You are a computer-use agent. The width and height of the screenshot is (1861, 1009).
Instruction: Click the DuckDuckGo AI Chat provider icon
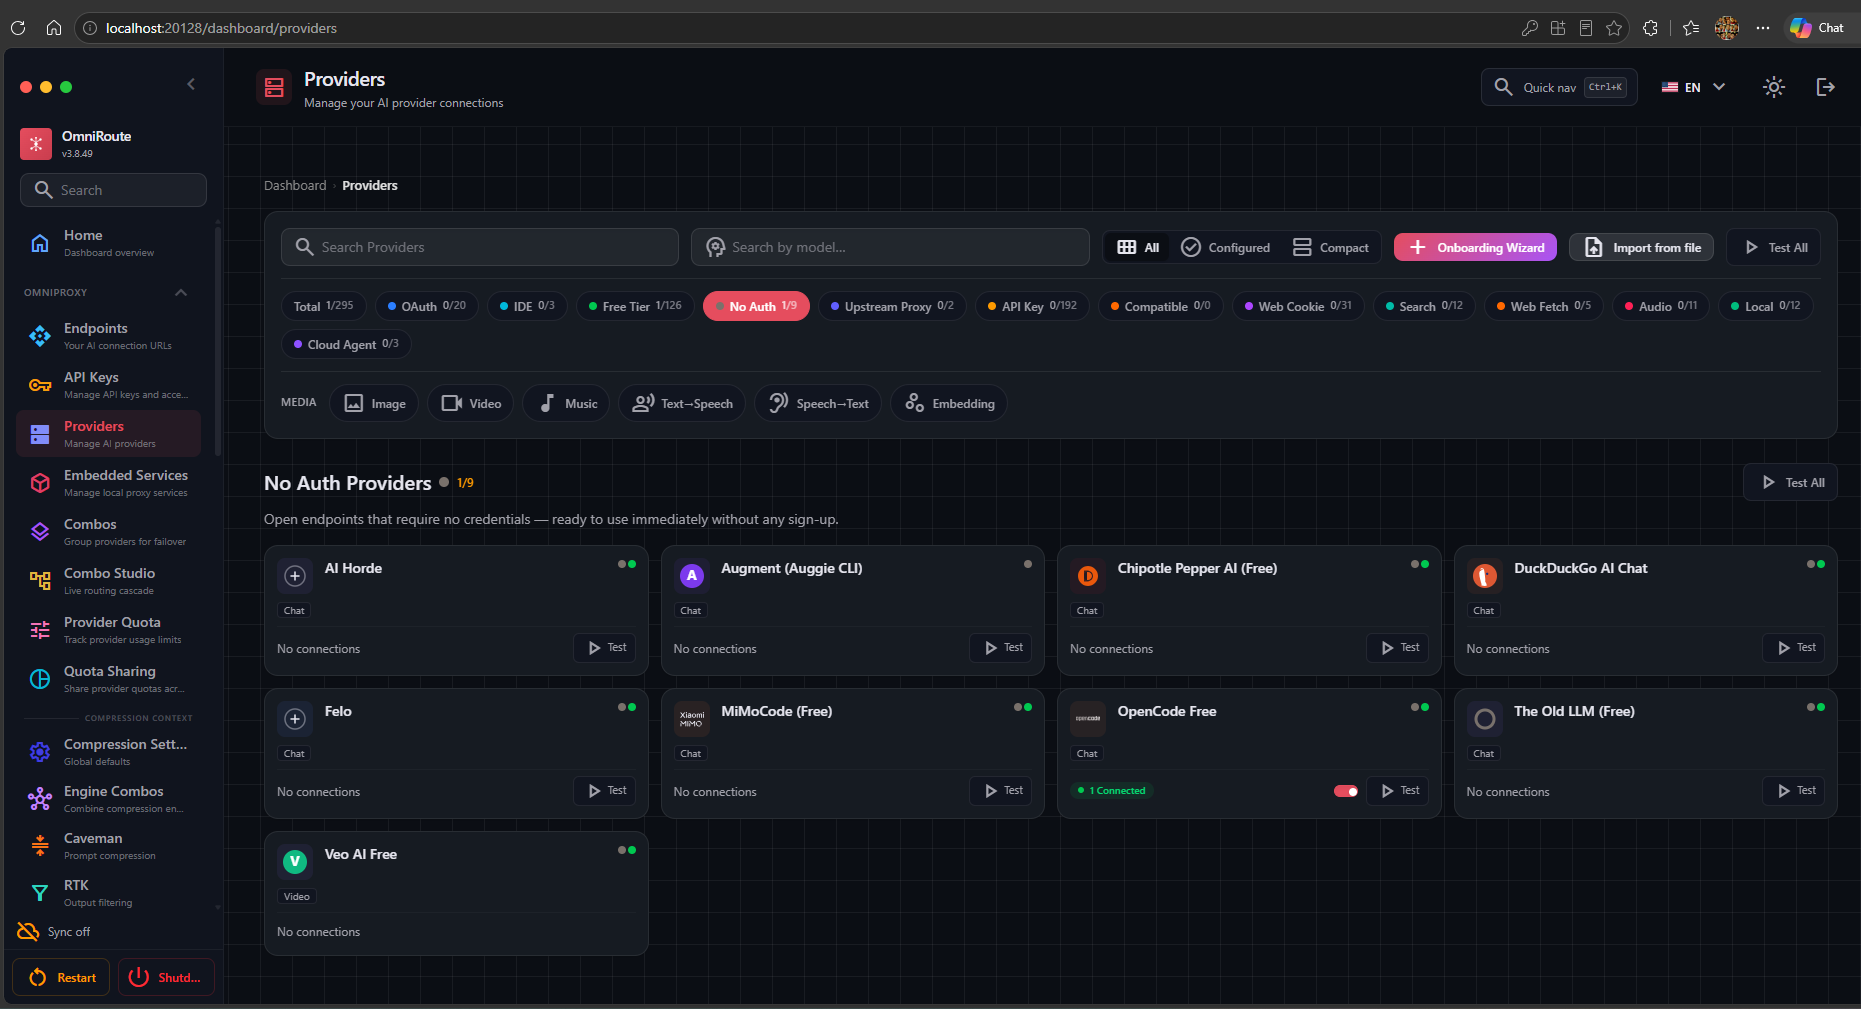tap(1485, 576)
